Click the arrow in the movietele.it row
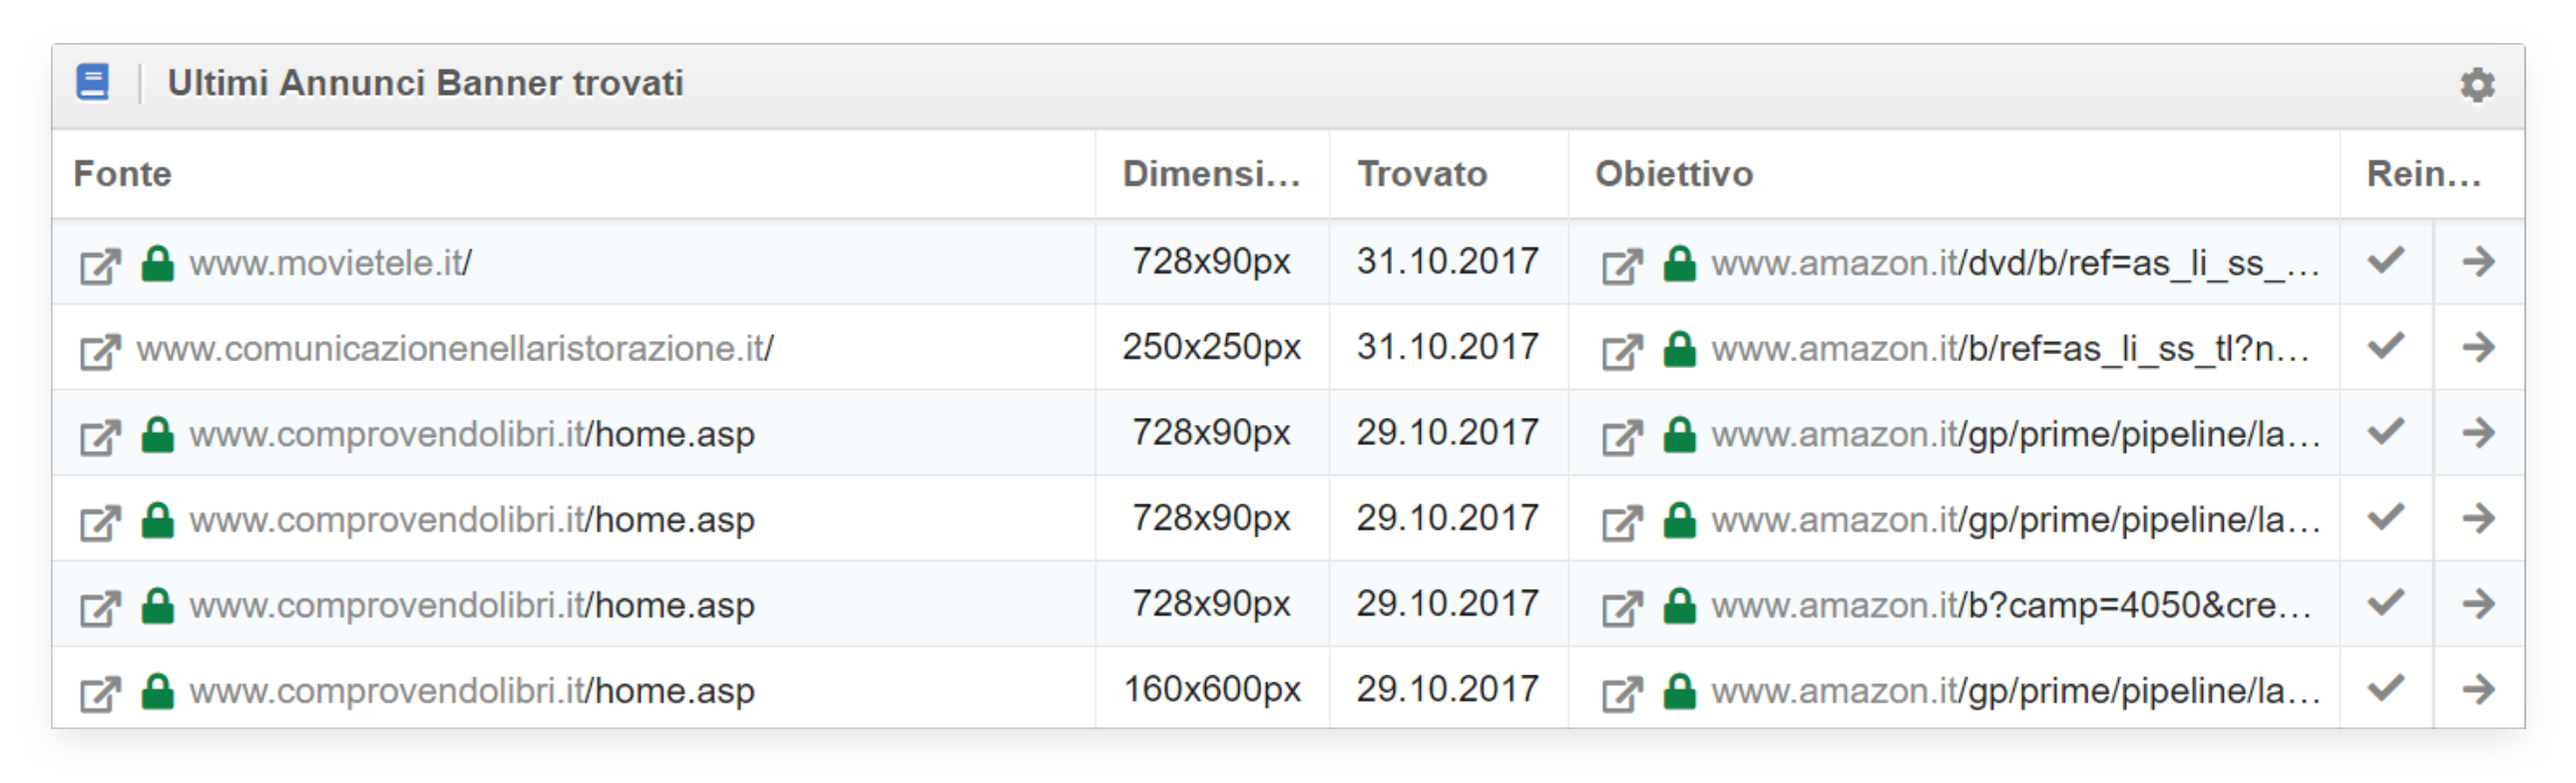Image resolution: width=2576 pixels, height=783 pixels. 2478,262
